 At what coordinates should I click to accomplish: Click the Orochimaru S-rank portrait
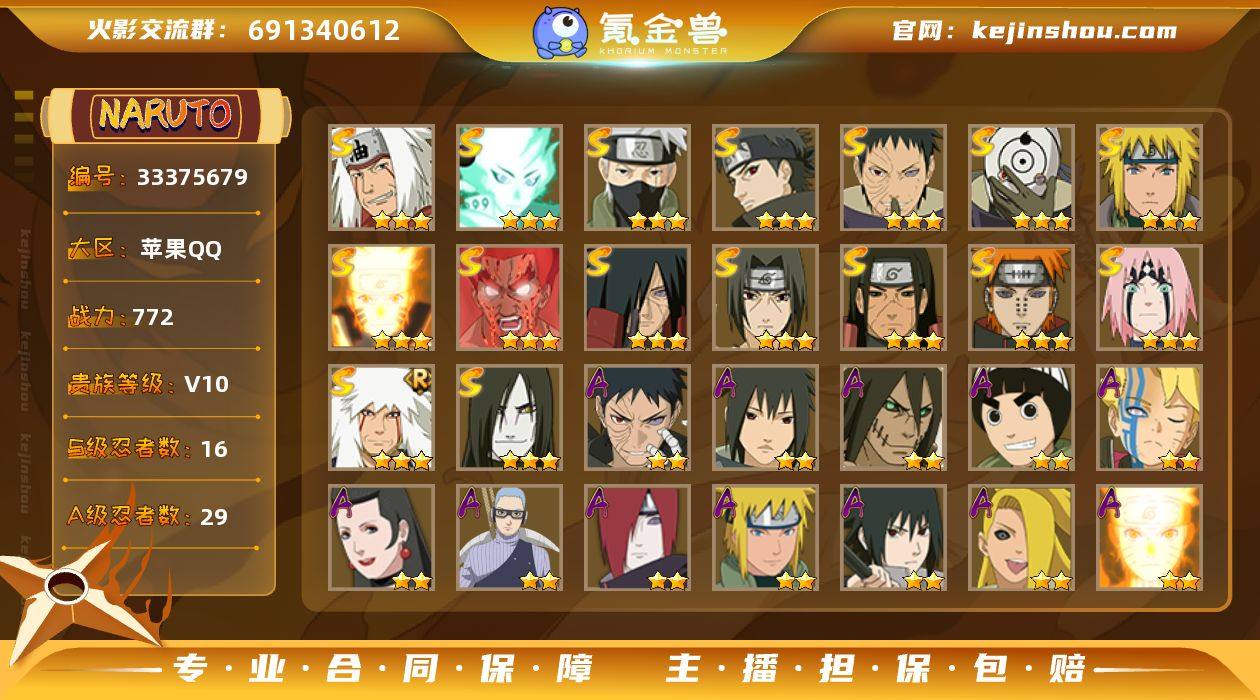coord(510,418)
